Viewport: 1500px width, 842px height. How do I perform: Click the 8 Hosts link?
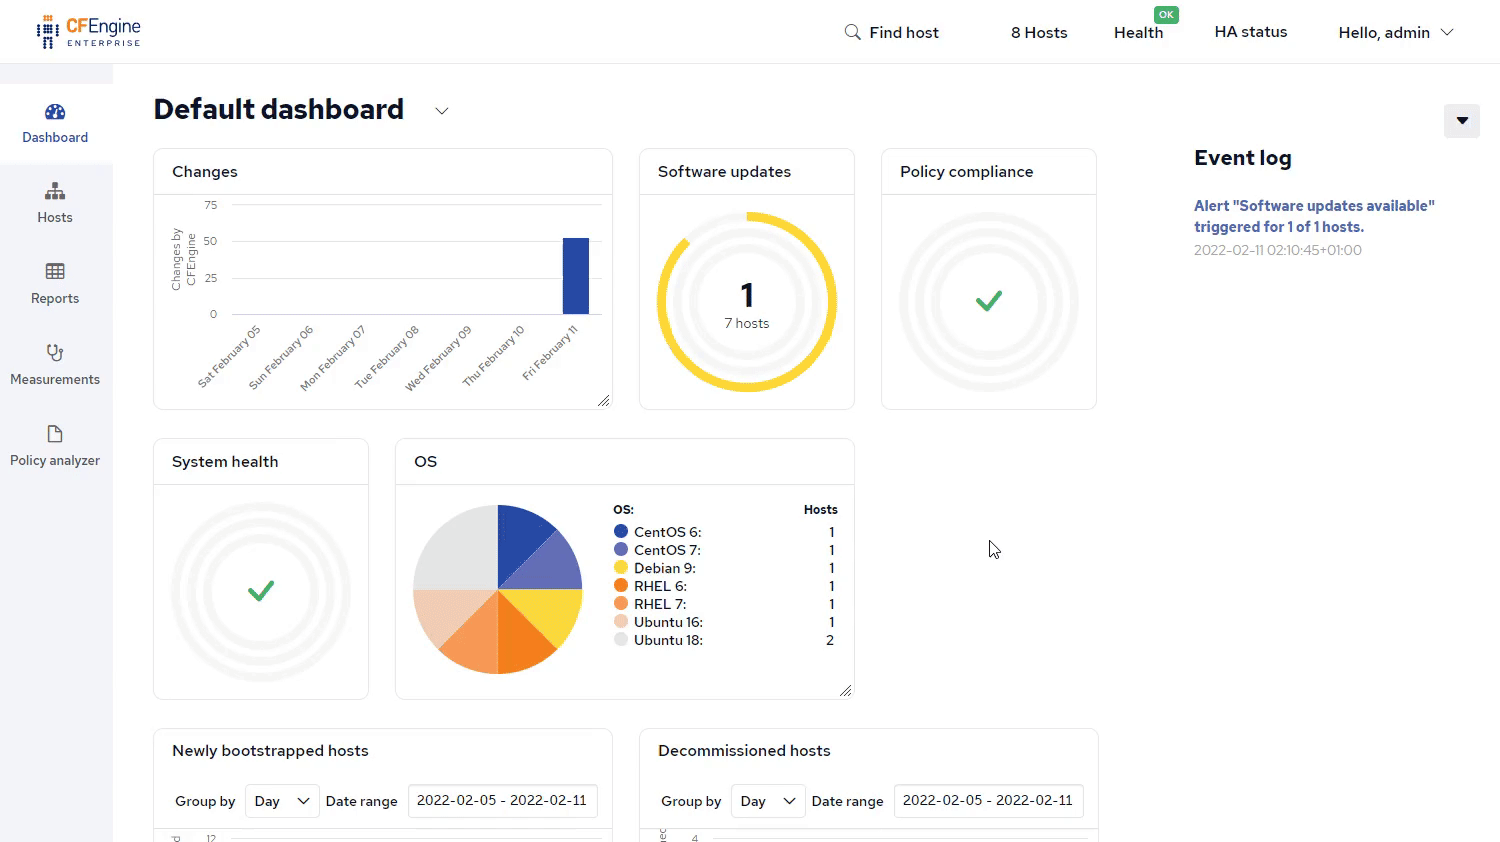tap(1038, 33)
